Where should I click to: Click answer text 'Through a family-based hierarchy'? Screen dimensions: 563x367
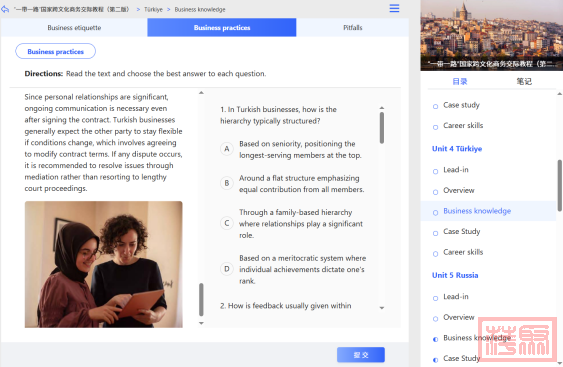pyautogui.click(x=301, y=223)
